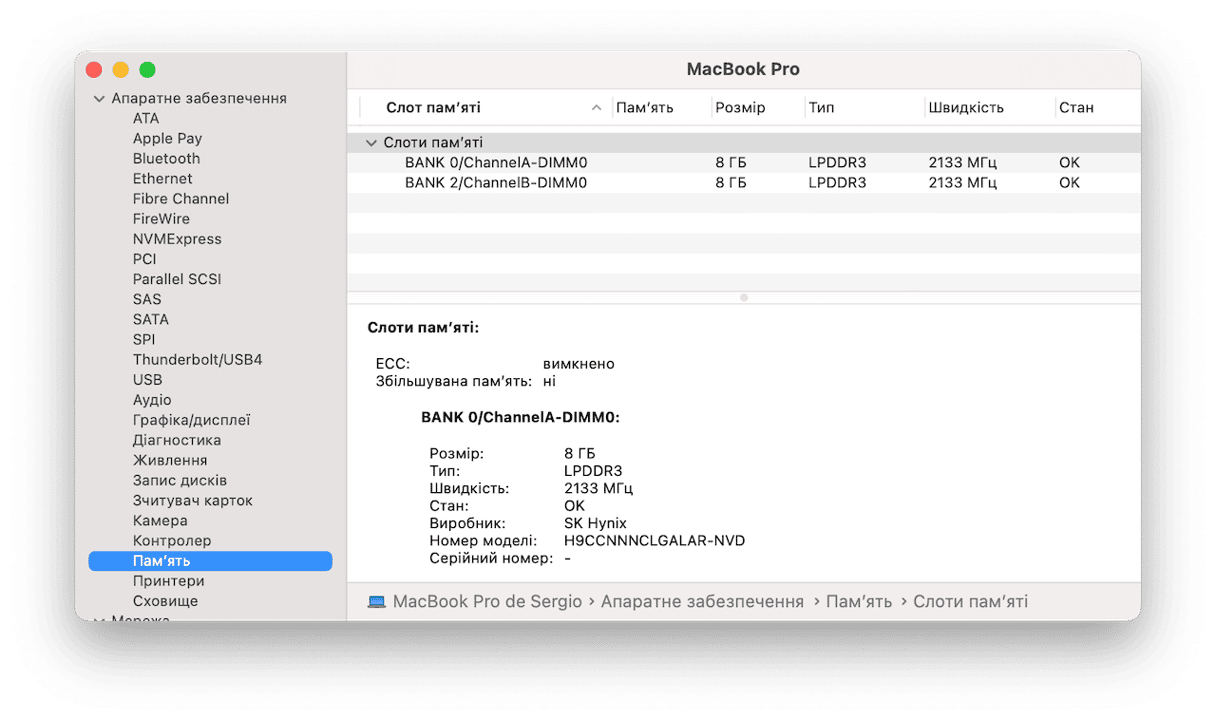Select the BANK 2/ChannelB-DIMM0 table row
The width and height of the screenshot is (1216, 720).
coord(744,183)
